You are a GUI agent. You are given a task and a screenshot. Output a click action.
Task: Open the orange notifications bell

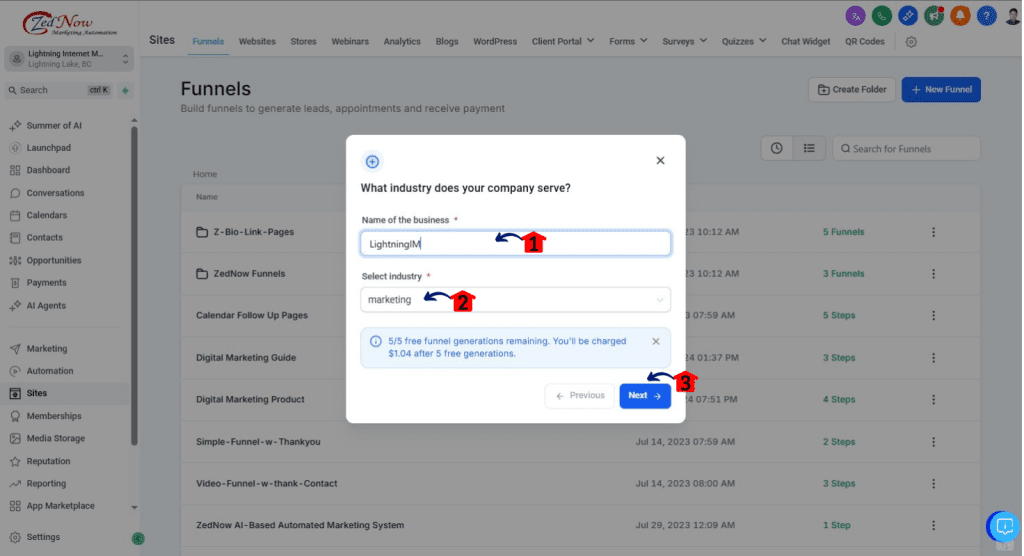(960, 16)
